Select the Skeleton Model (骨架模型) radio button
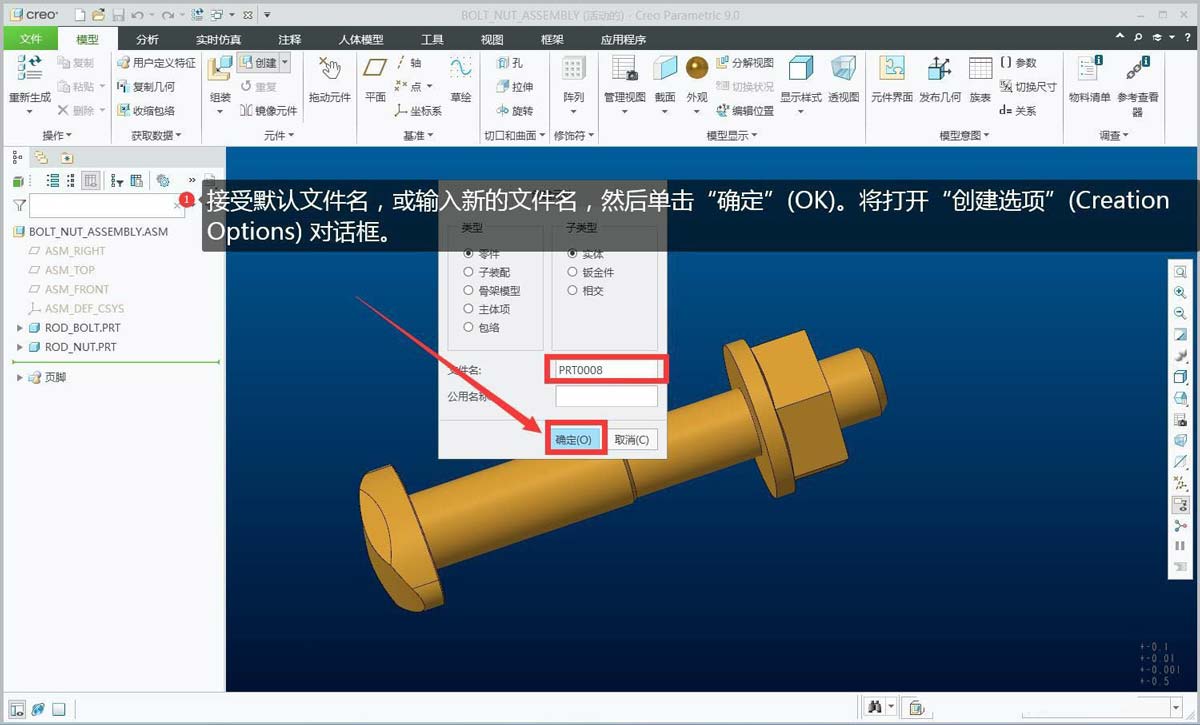1200x725 pixels. 469,290
